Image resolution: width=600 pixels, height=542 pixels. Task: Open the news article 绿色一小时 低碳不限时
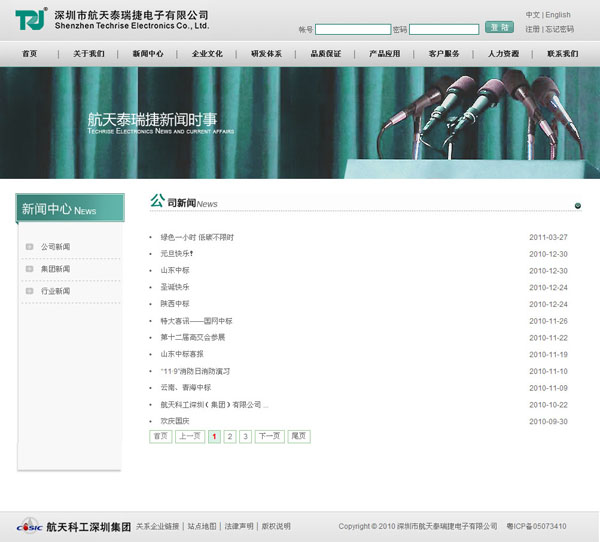tap(197, 237)
